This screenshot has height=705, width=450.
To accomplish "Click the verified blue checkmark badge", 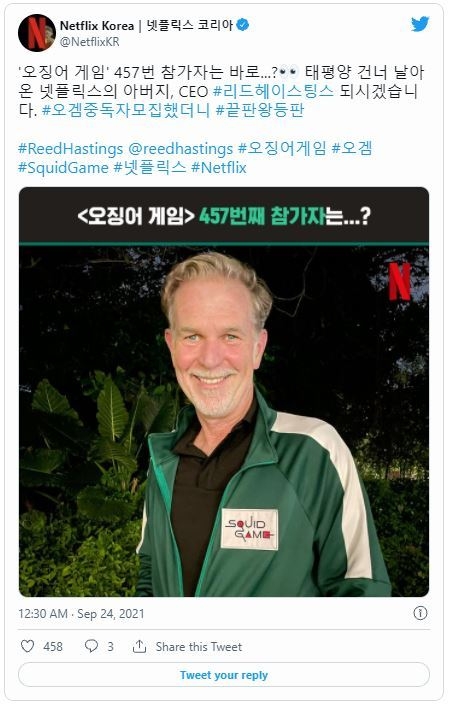I will (x=243, y=25).
